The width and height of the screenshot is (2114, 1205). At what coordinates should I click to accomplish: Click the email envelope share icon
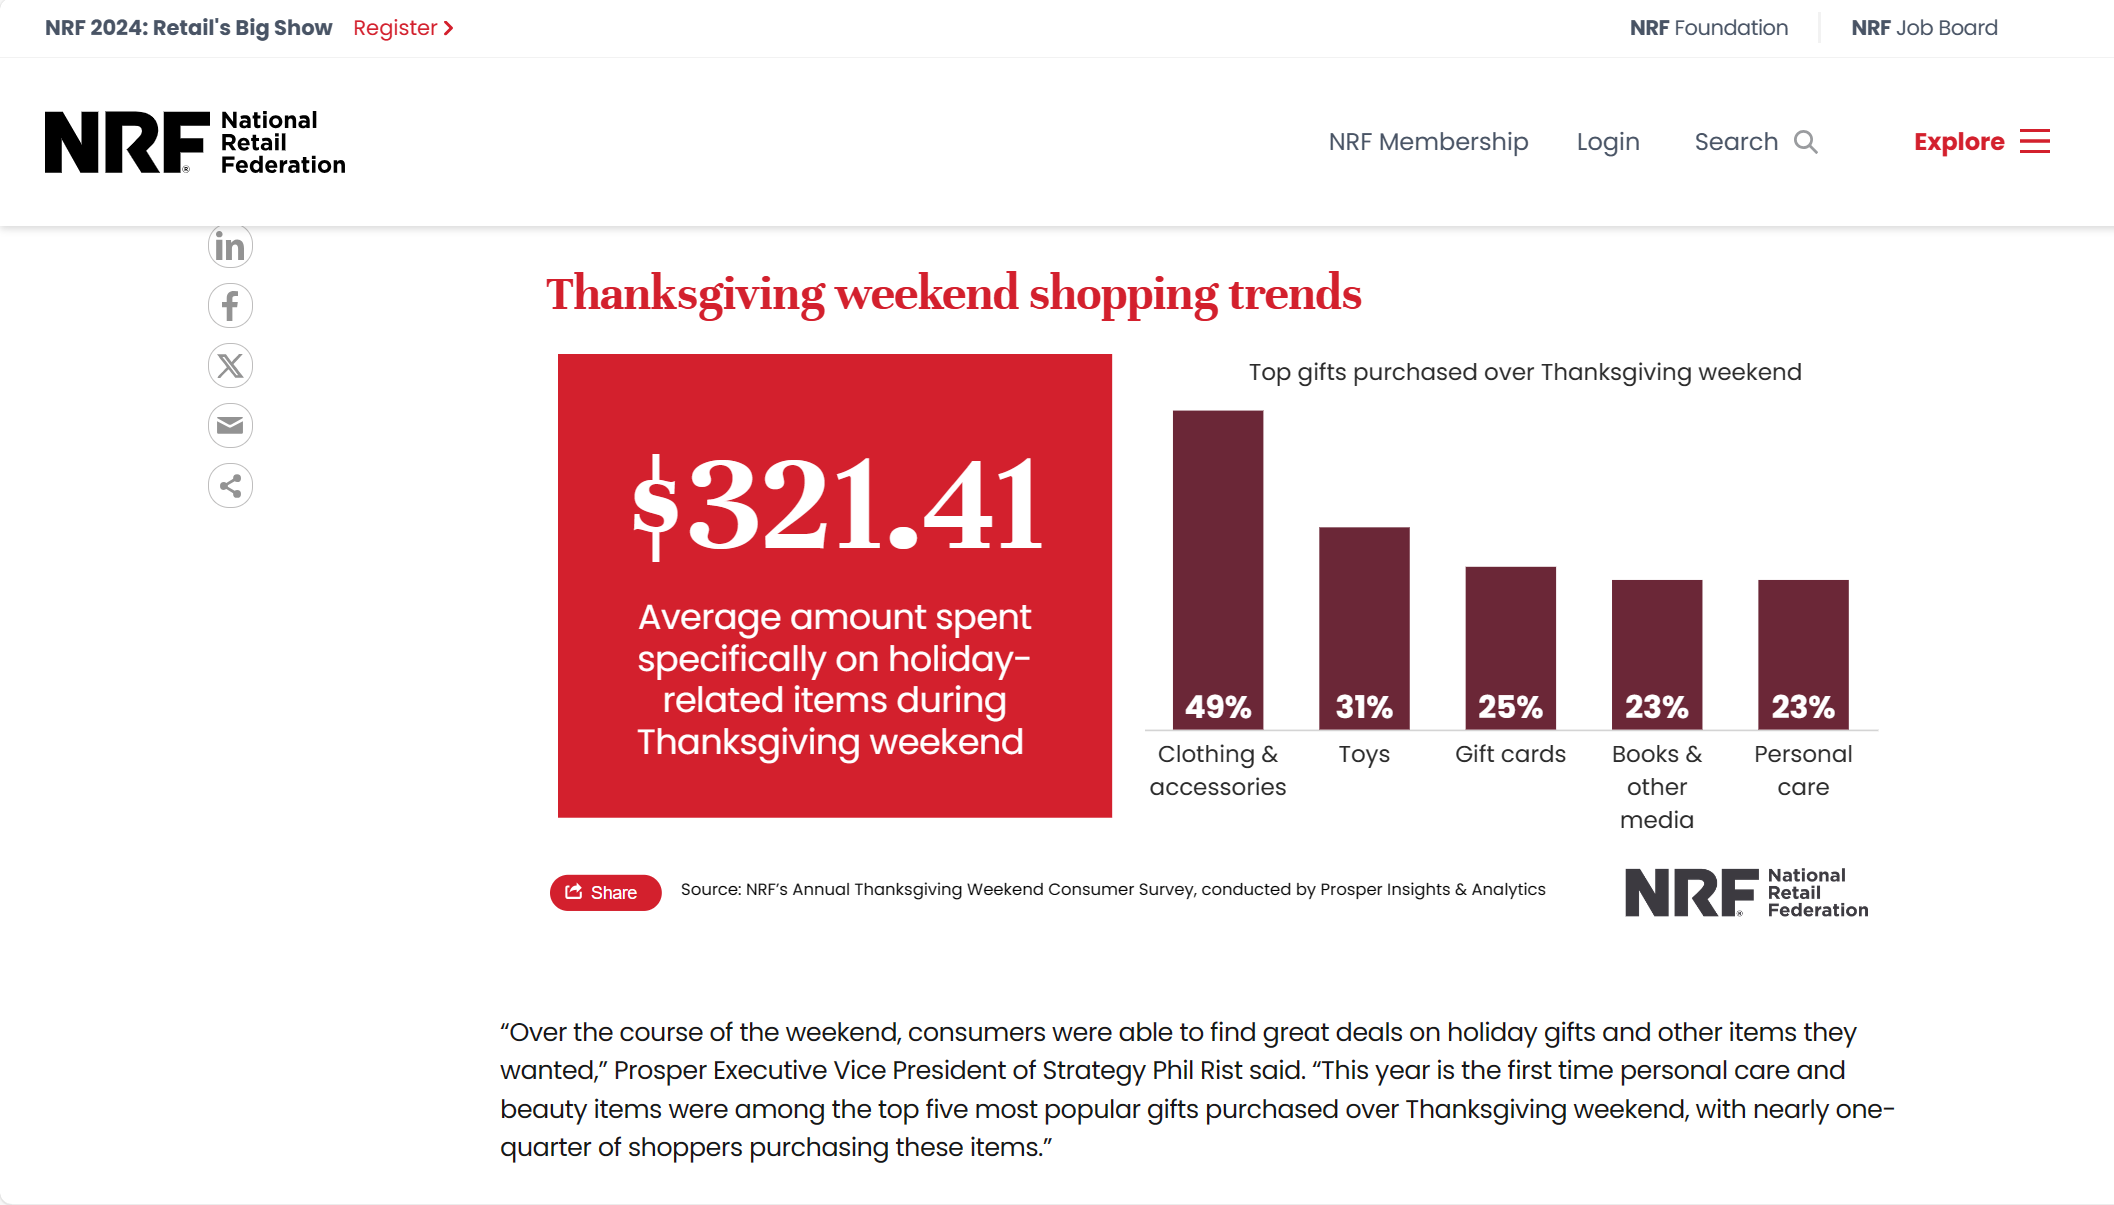pos(230,426)
